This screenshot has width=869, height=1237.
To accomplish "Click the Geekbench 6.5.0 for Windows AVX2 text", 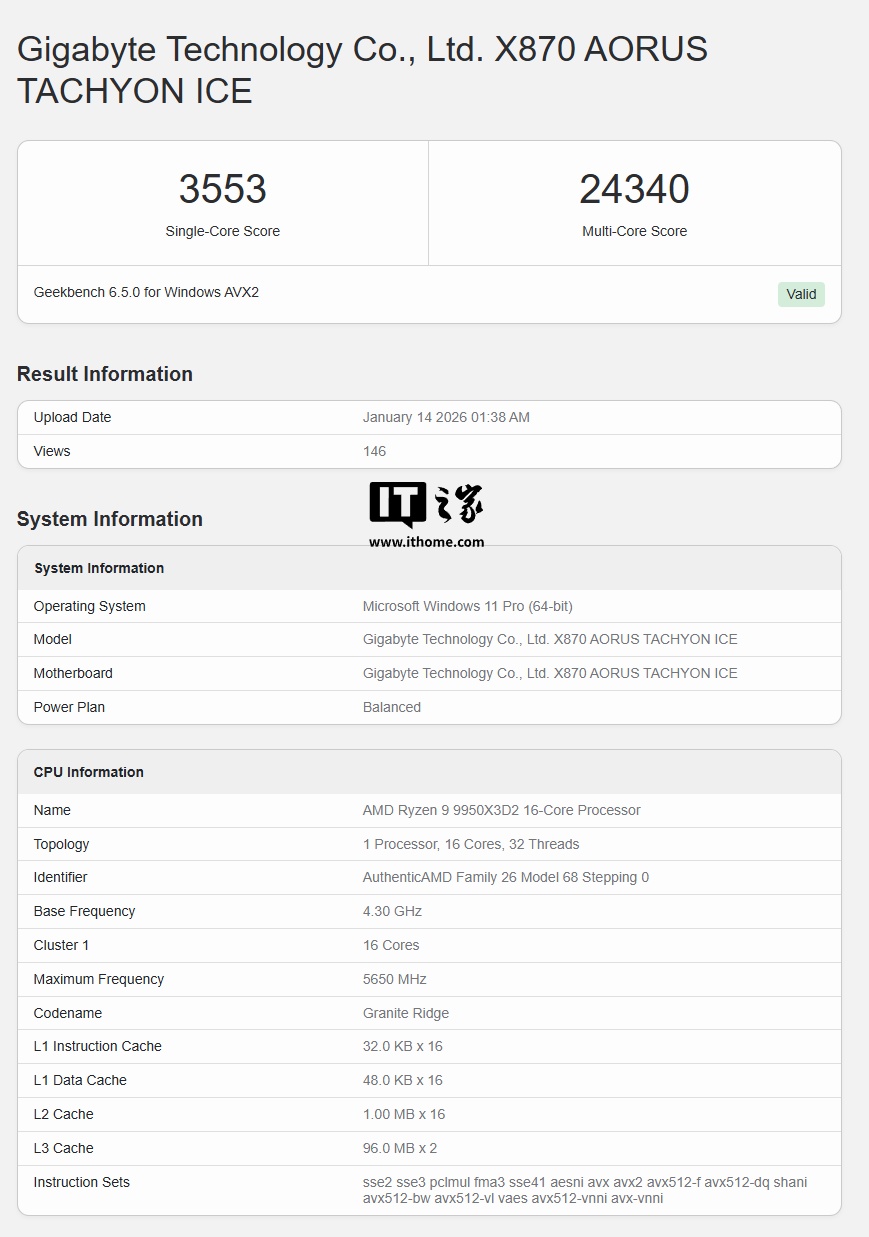I will [x=146, y=292].
